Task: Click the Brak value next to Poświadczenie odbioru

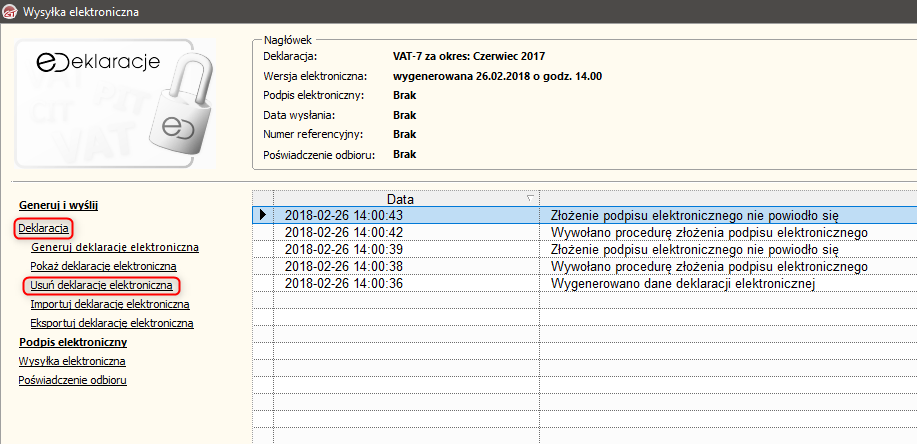Action: (x=405, y=154)
